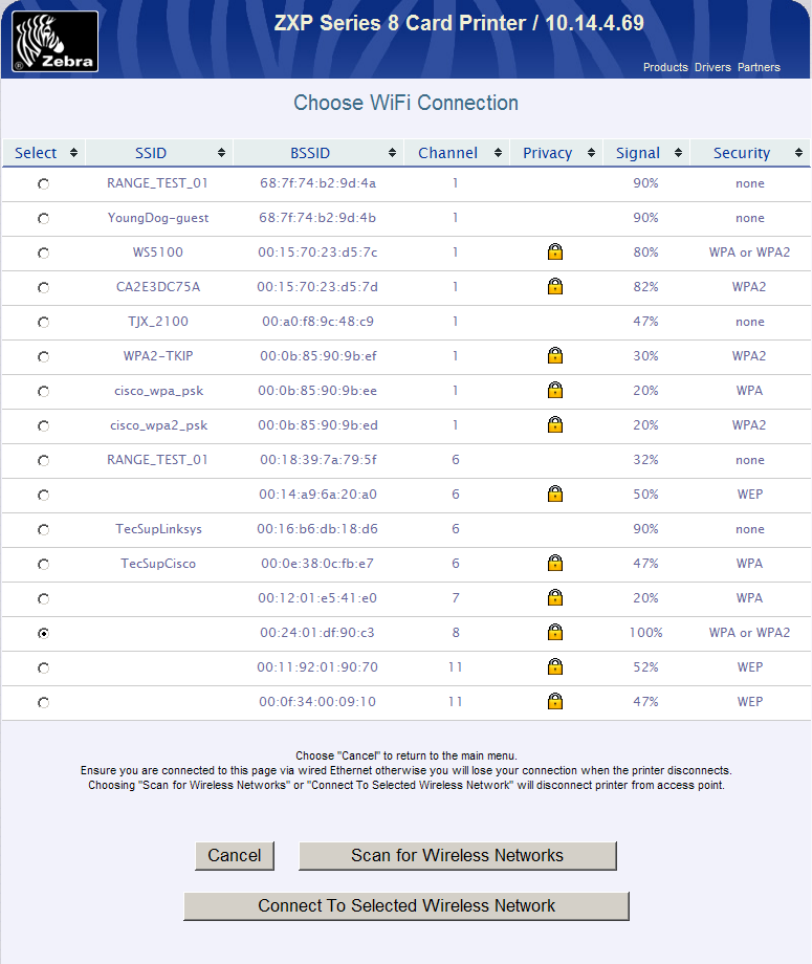Click the 82% signal value
Viewport: 812px width, 964px height.
point(645,286)
